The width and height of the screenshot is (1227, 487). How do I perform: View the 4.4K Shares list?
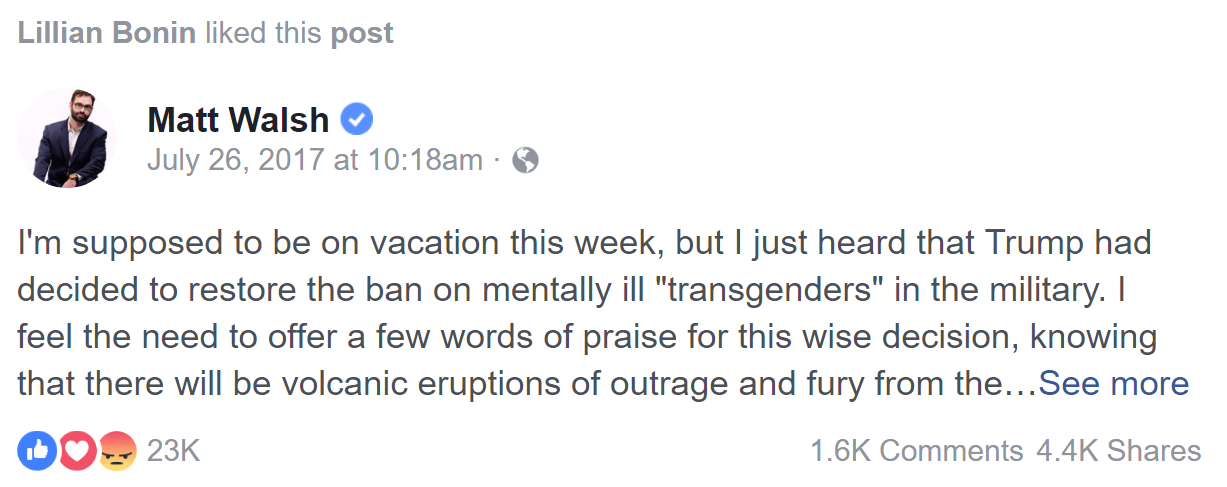pyautogui.click(x=1118, y=452)
